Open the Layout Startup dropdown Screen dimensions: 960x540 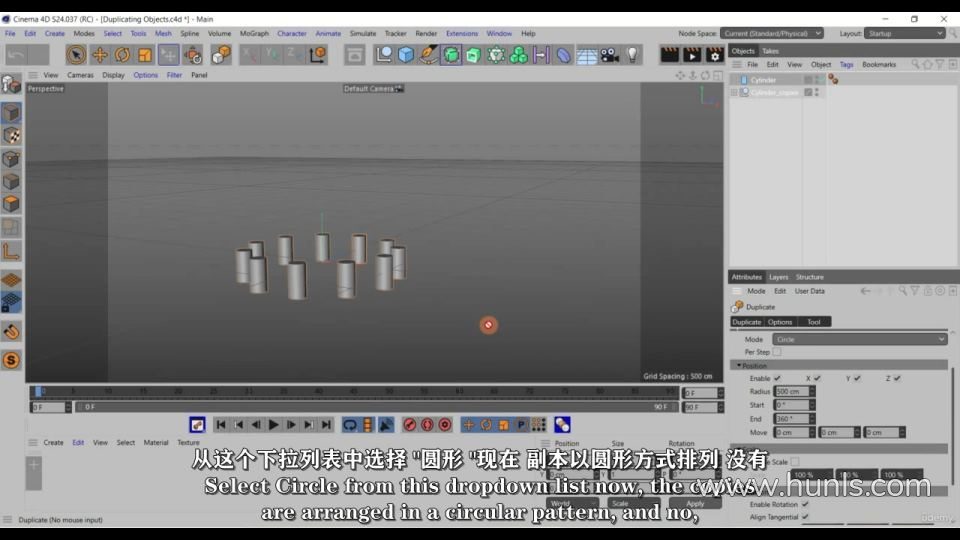tap(905, 34)
